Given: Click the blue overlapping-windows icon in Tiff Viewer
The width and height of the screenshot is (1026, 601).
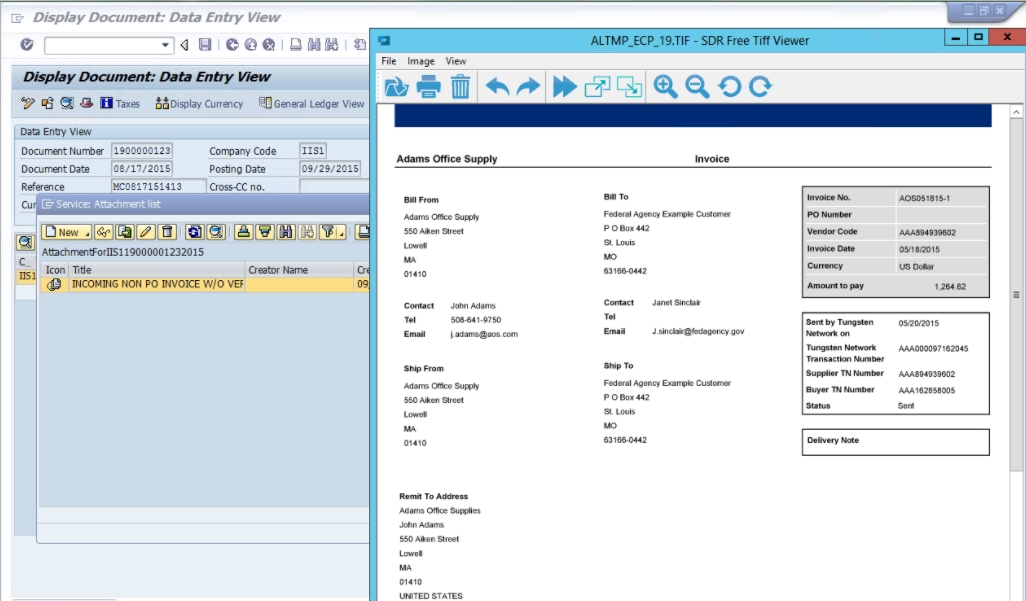Looking at the screenshot, I should pos(597,86).
